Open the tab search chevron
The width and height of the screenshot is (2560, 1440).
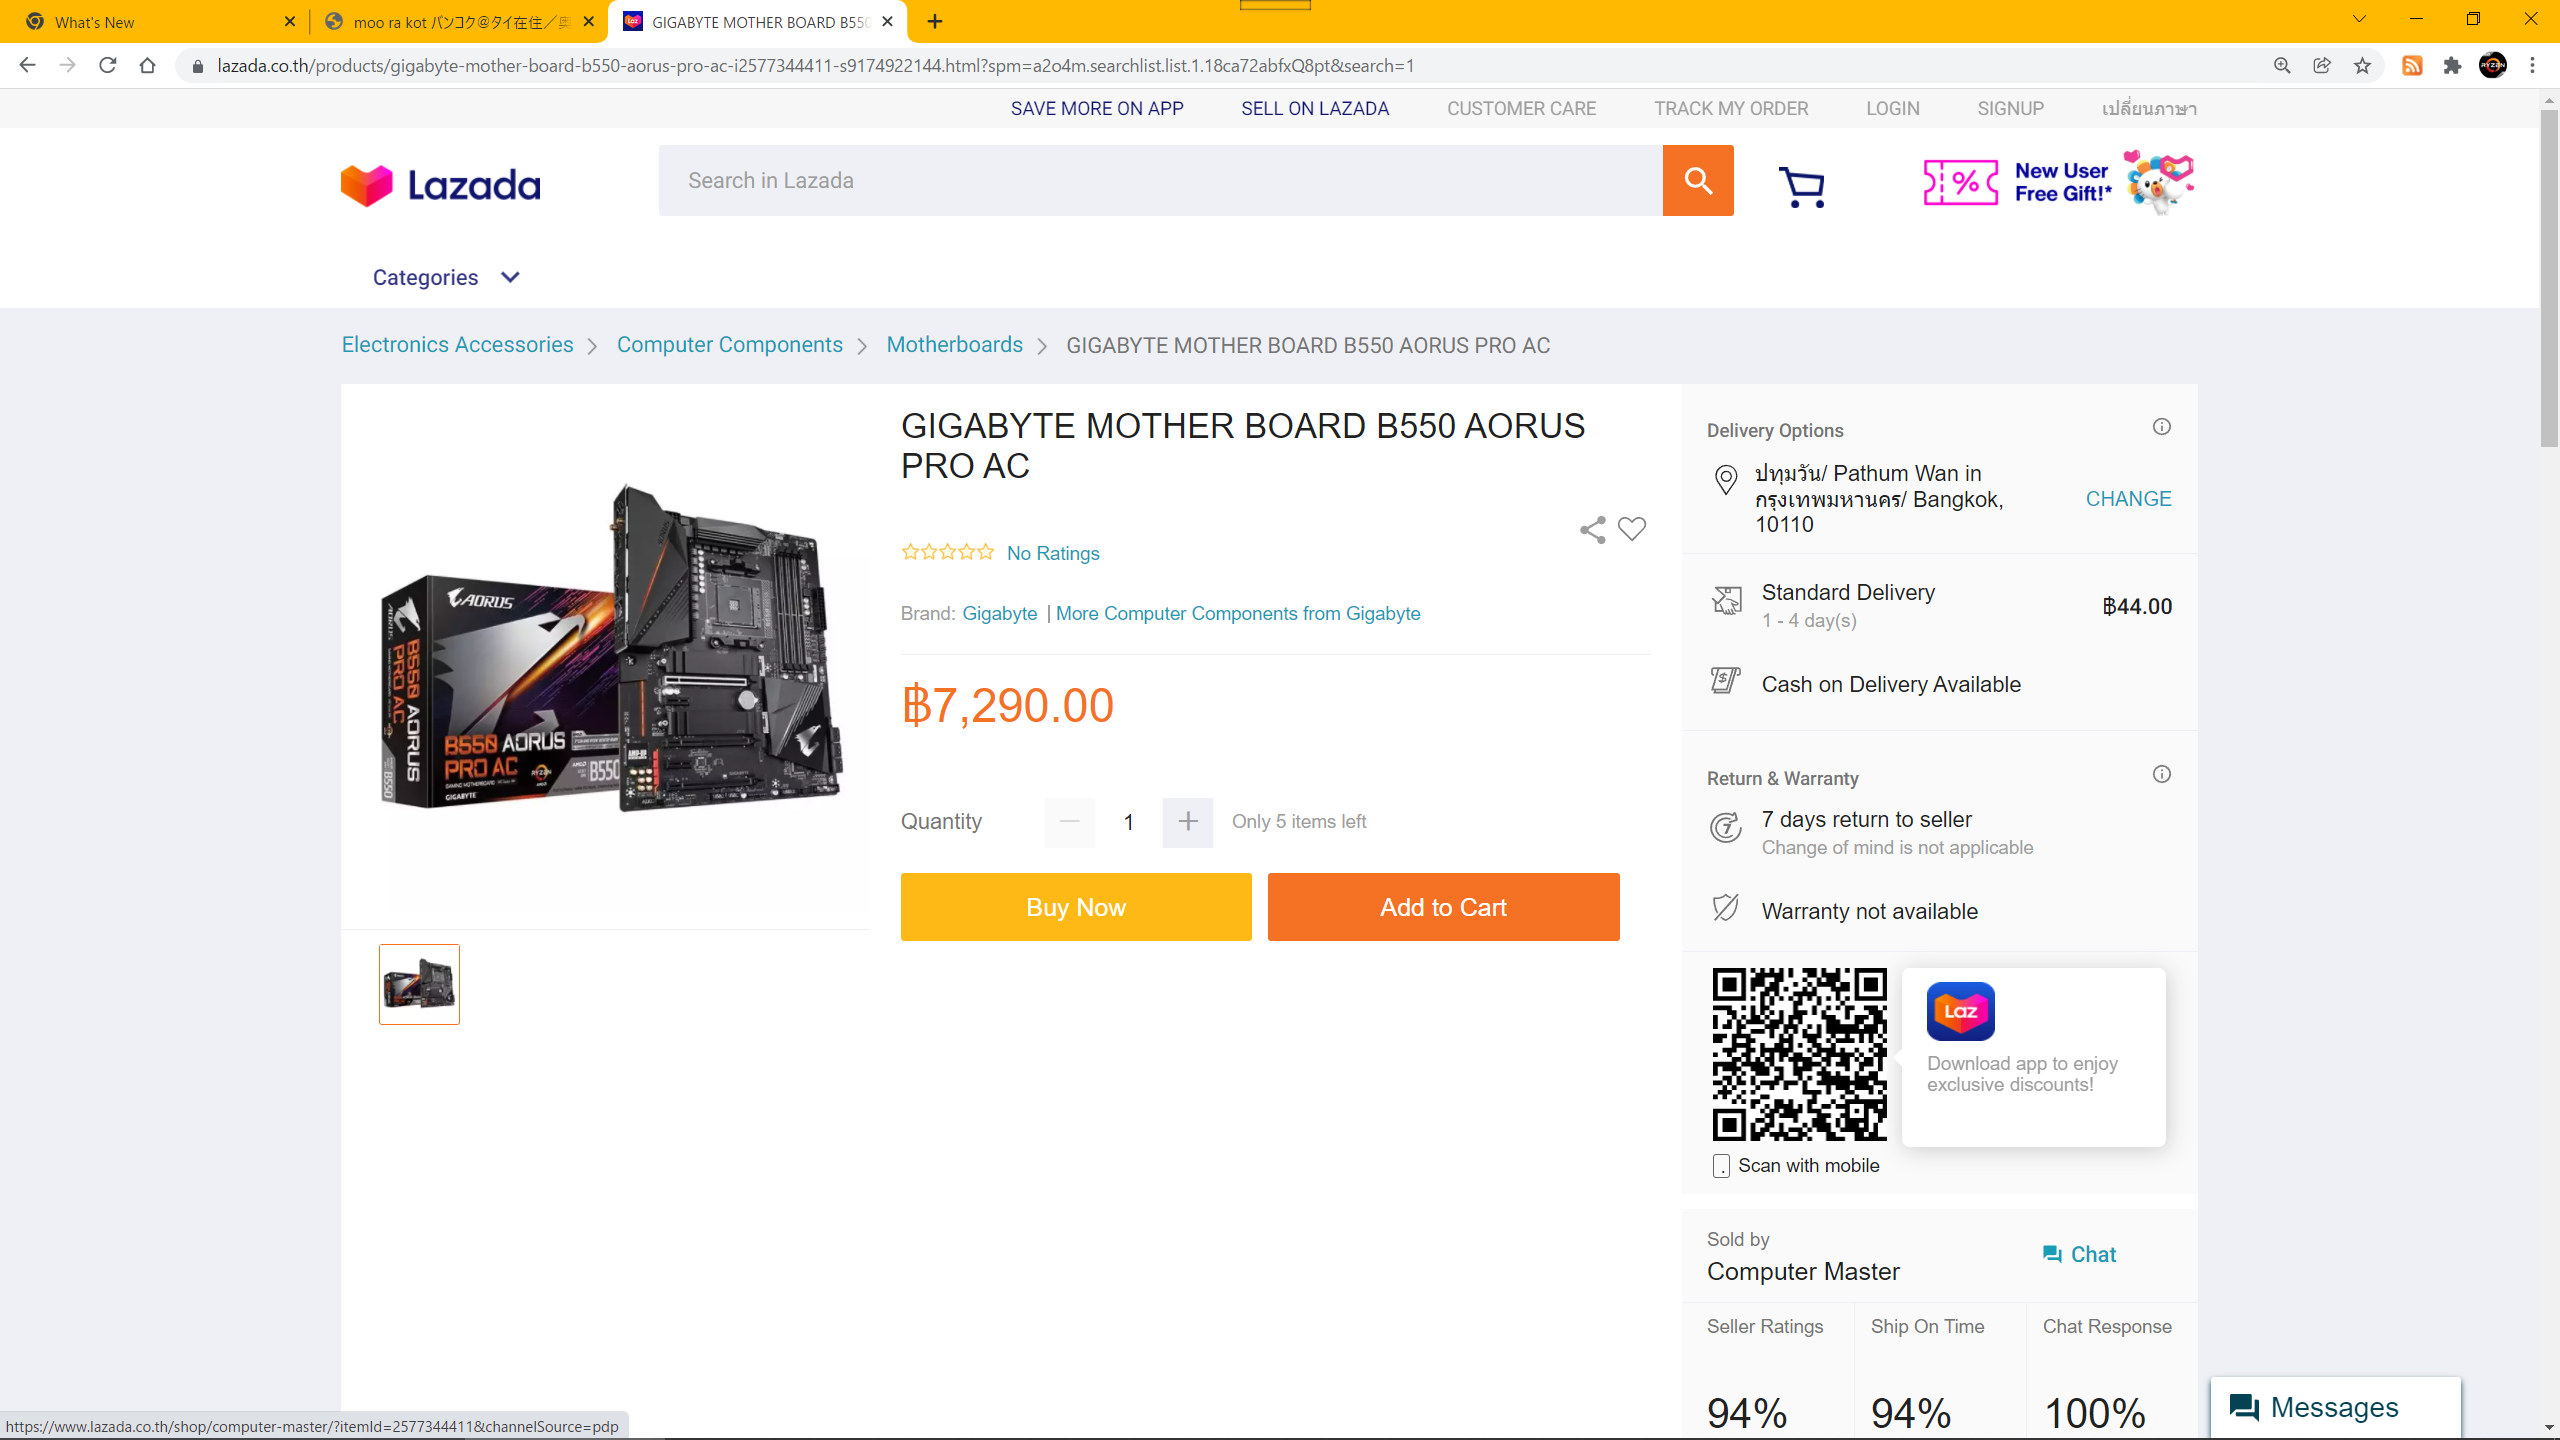[2359, 20]
